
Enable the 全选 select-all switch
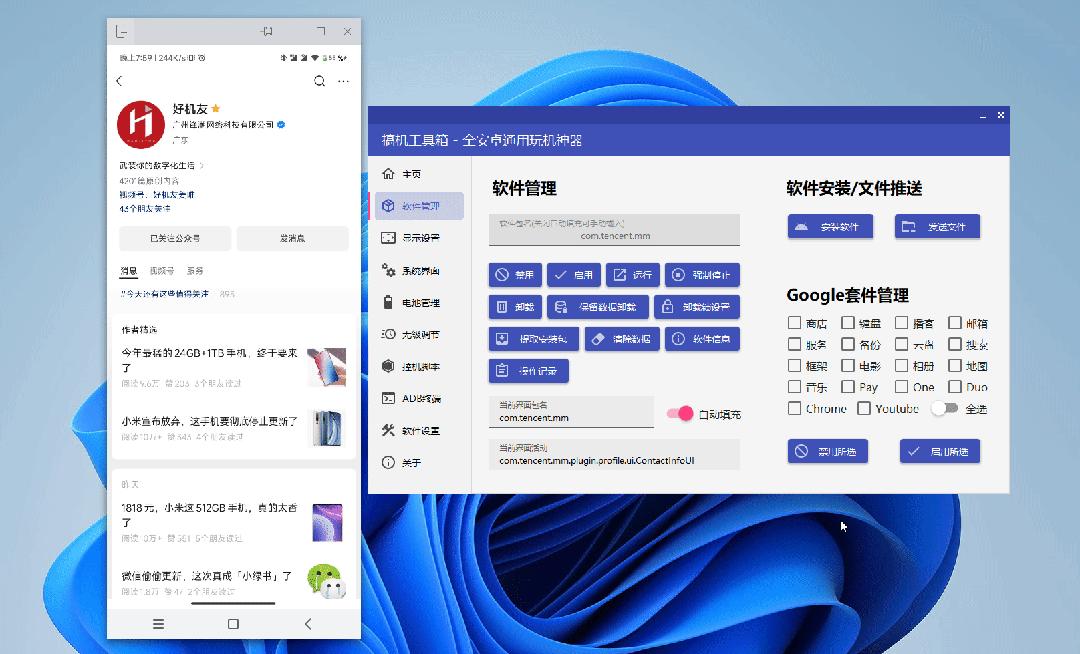944,409
